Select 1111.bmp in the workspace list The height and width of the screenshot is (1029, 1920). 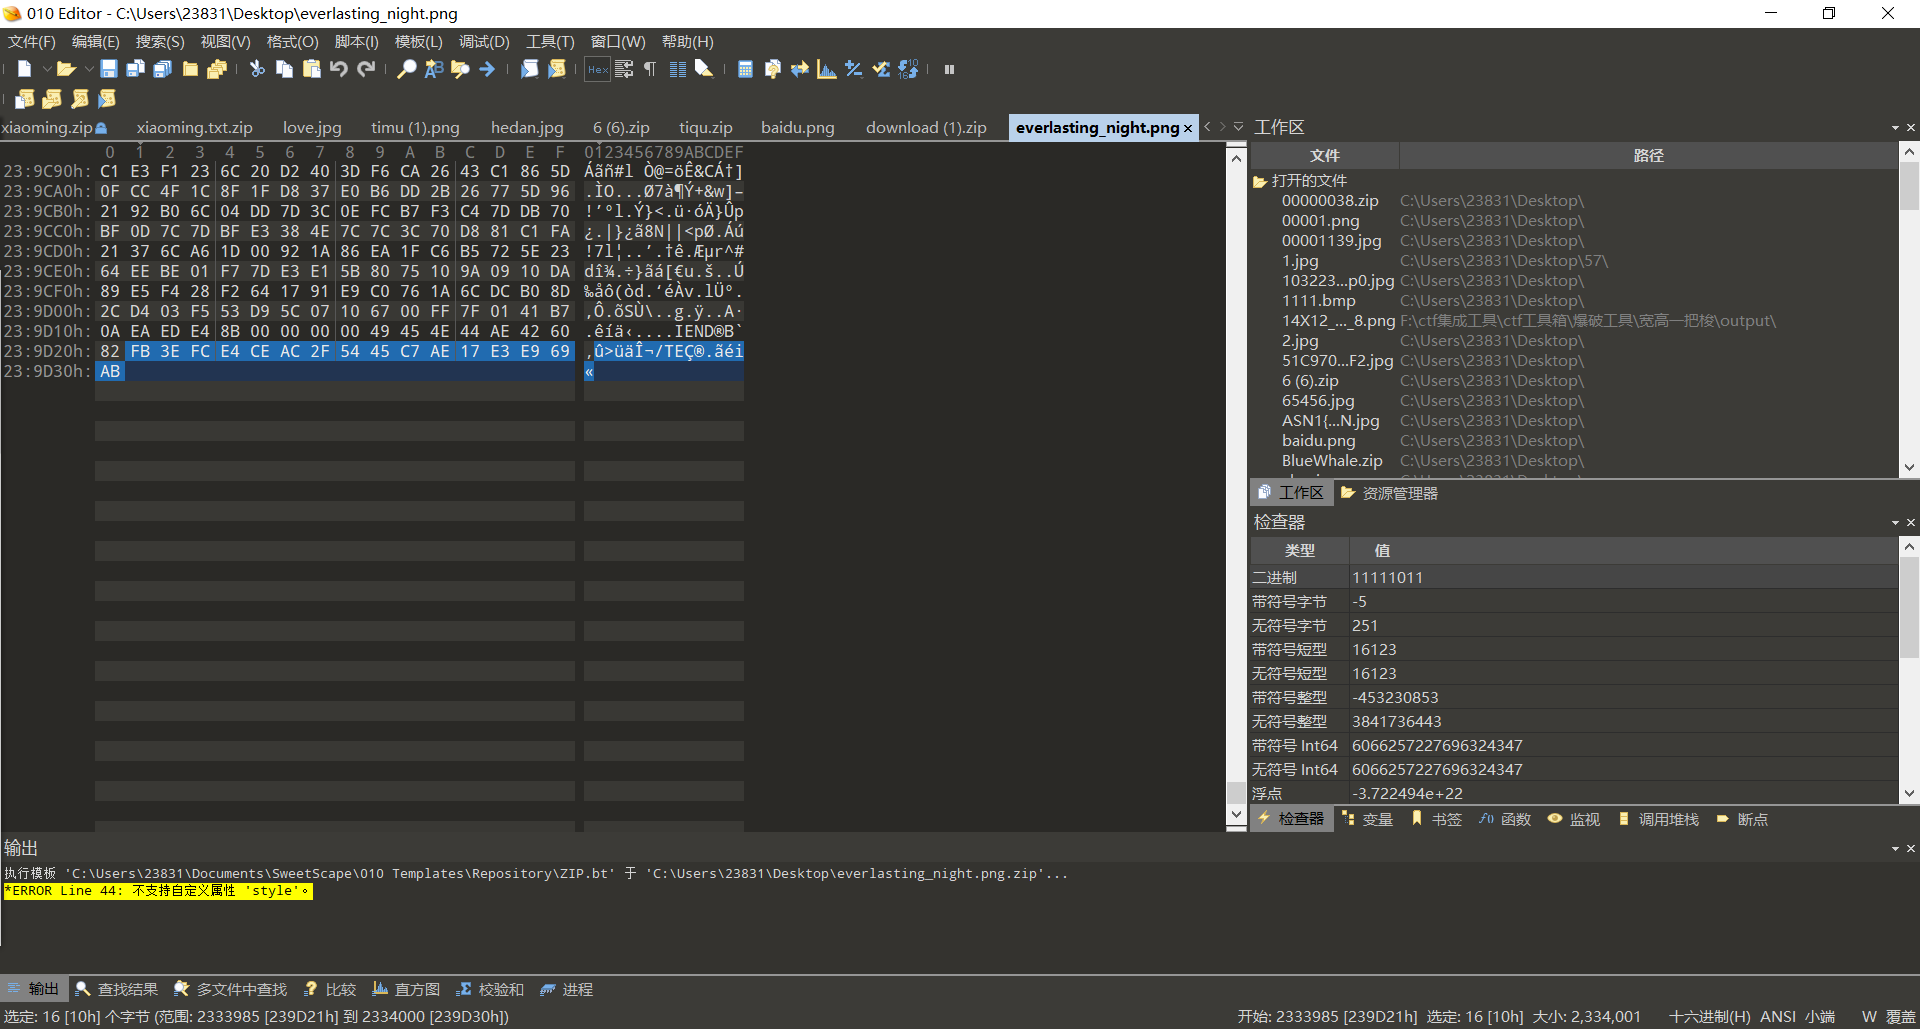[x=1318, y=301]
